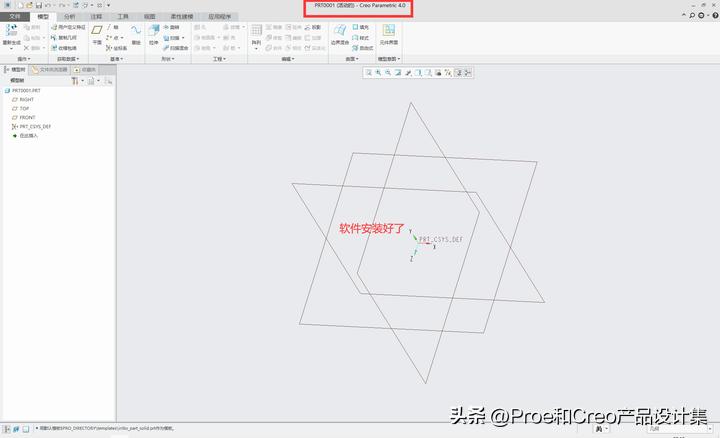Screen dimensions: 720x438
Task: Select the 平面 (Plane) datum tool
Action: coord(97,34)
